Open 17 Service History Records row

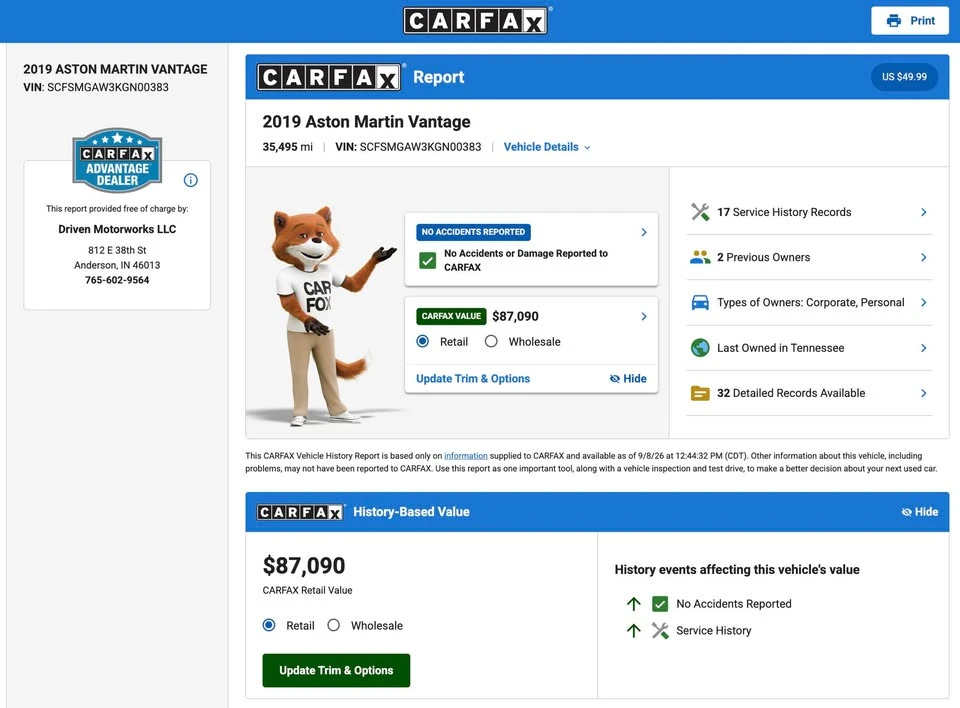click(x=809, y=212)
